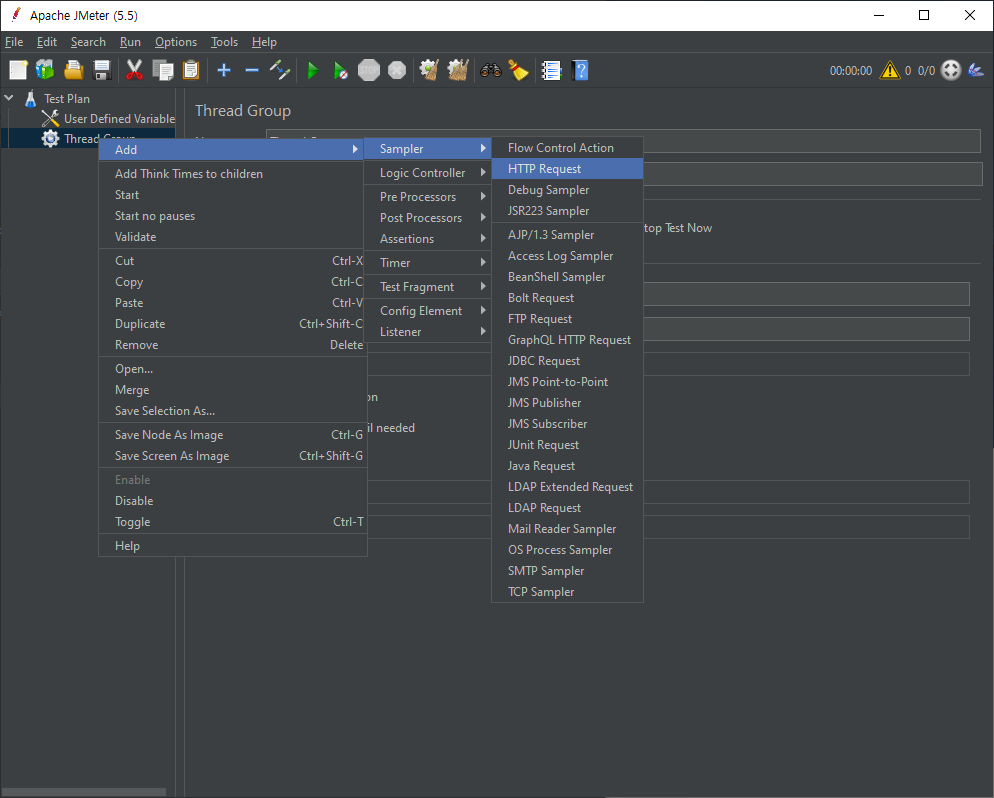Click the Paste clipboard icon

(x=191, y=70)
